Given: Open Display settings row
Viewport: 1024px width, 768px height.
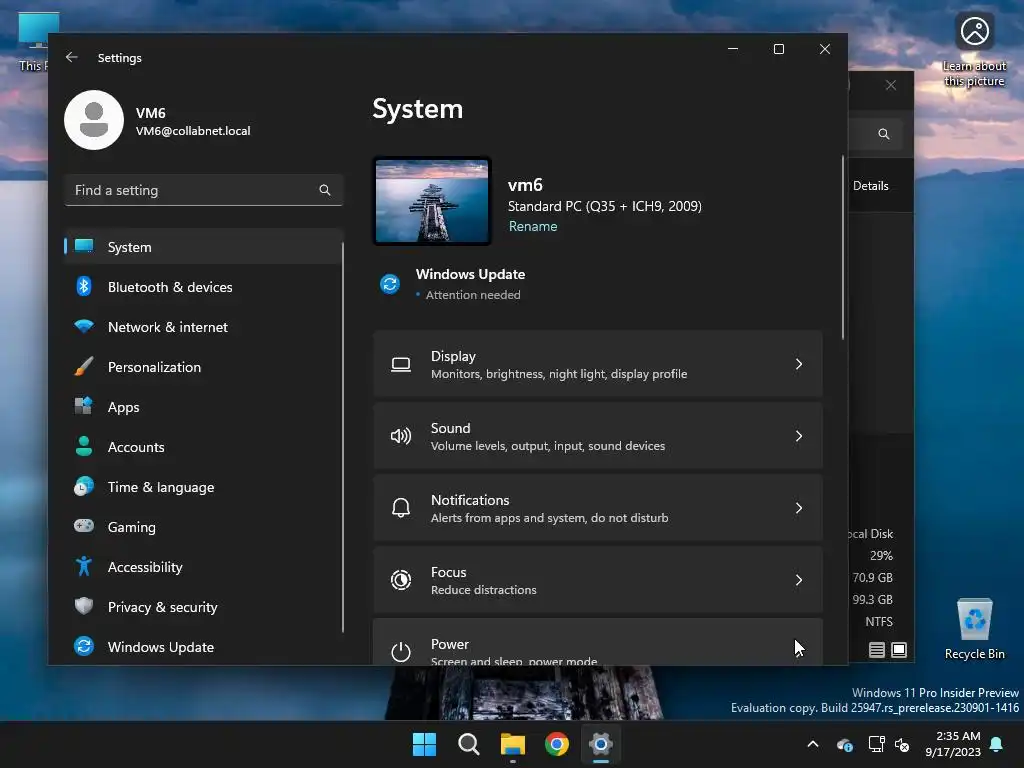Looking at the screenshot, I should coord(598,364).
